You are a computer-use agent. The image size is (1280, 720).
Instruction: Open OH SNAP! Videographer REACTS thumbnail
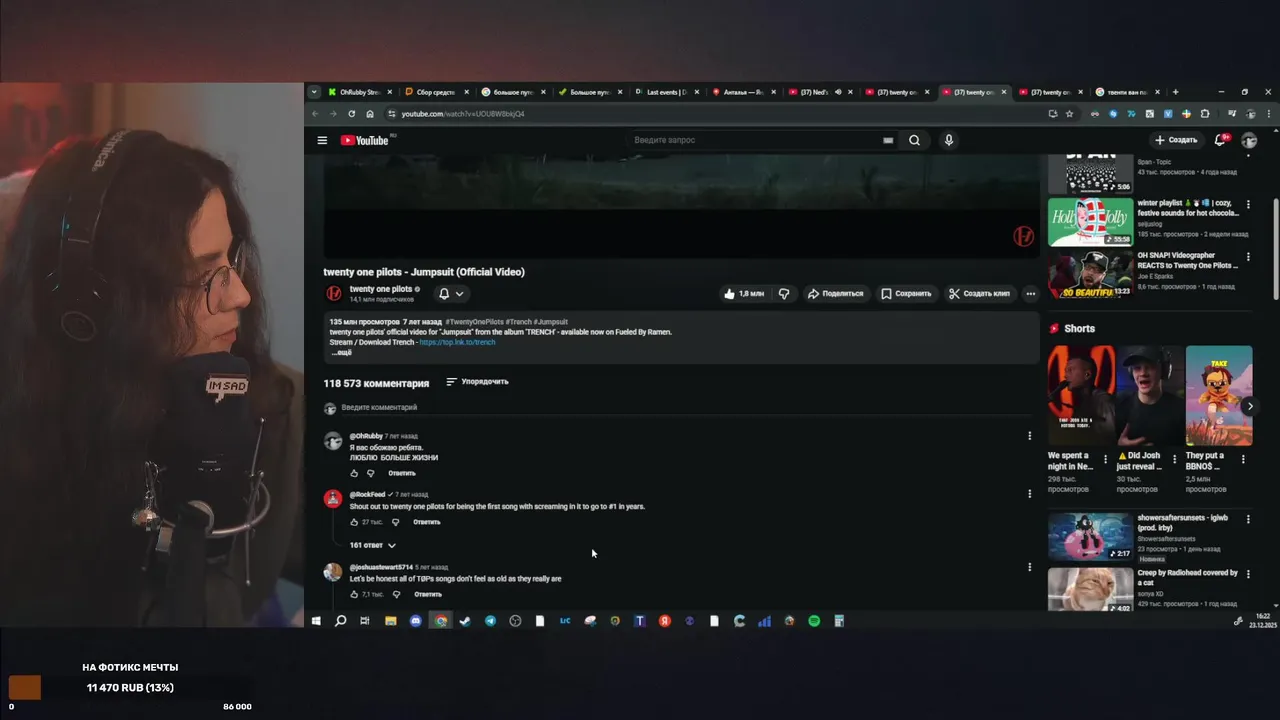click(x=1090, y=274)
